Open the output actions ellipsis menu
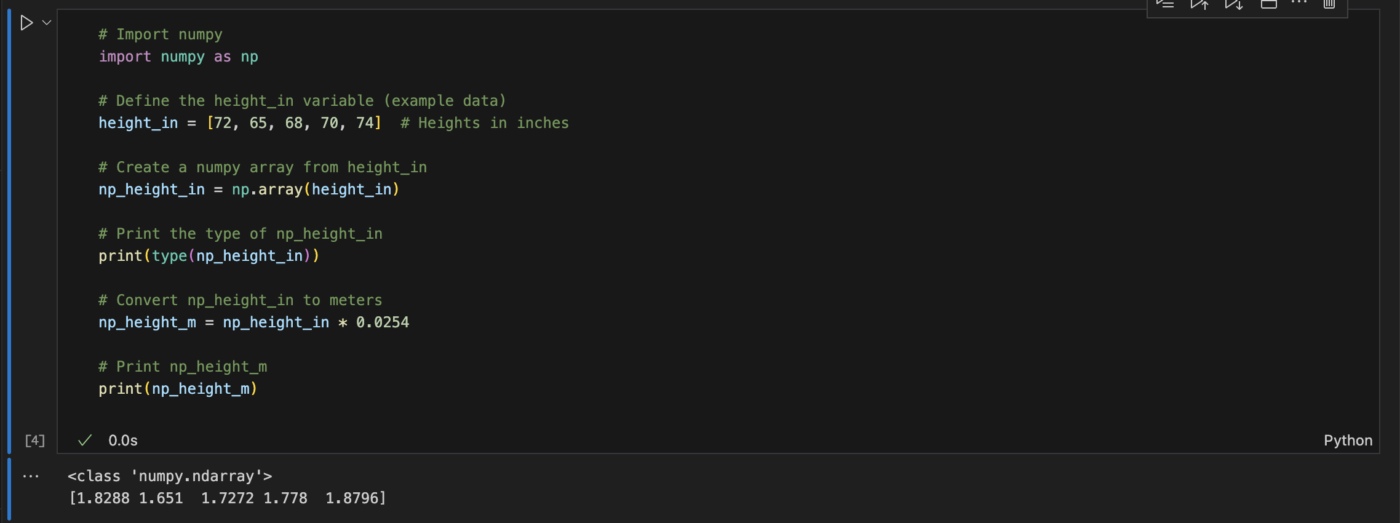The image size is (1400, 523). [x=30, y=476]
